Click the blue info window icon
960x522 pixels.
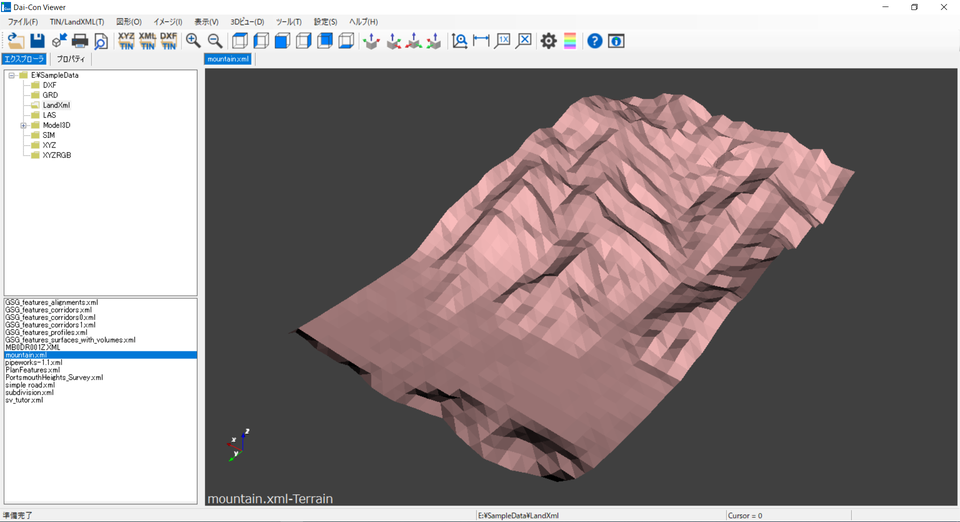[x=616, y=41]
